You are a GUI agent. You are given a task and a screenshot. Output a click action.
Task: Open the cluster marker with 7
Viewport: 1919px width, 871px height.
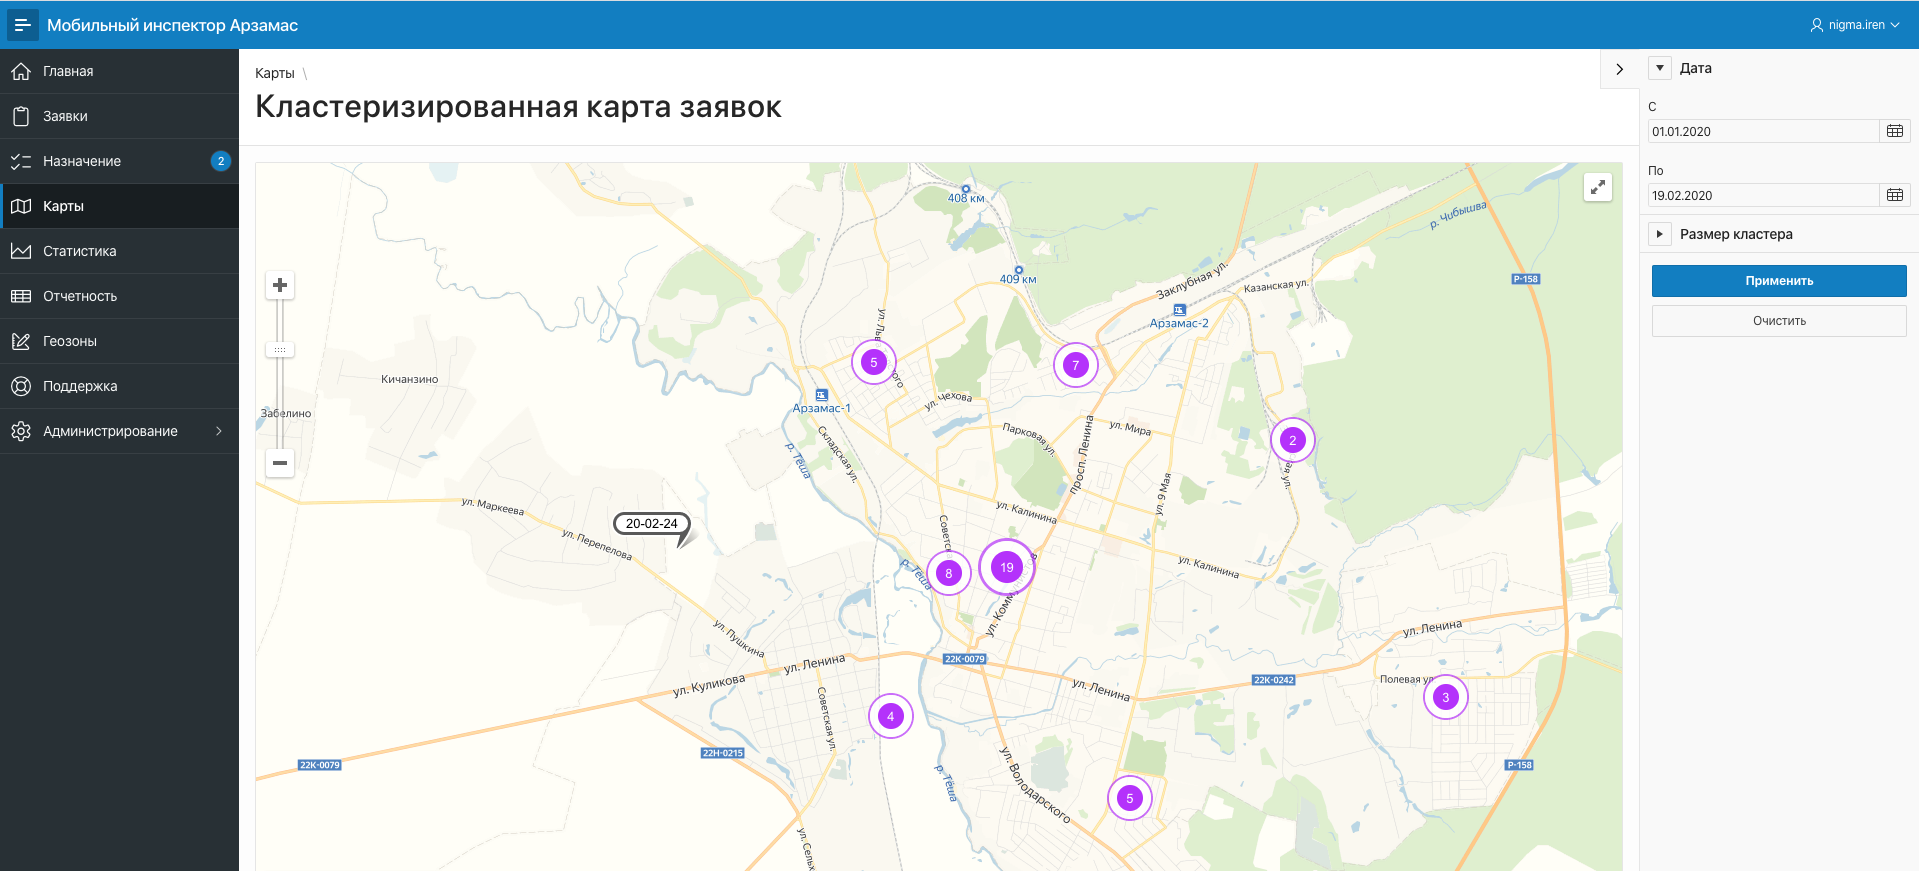point(1076,365)
